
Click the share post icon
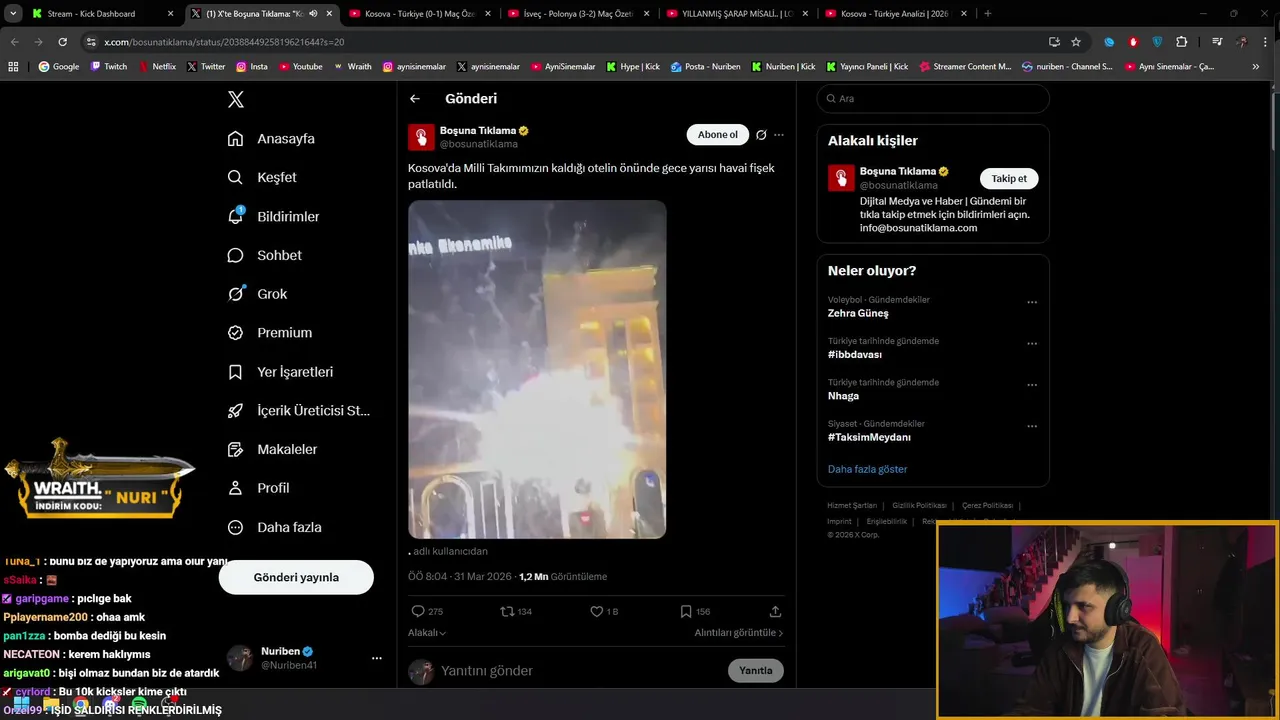pyautogui.click(x=775, y=611)
